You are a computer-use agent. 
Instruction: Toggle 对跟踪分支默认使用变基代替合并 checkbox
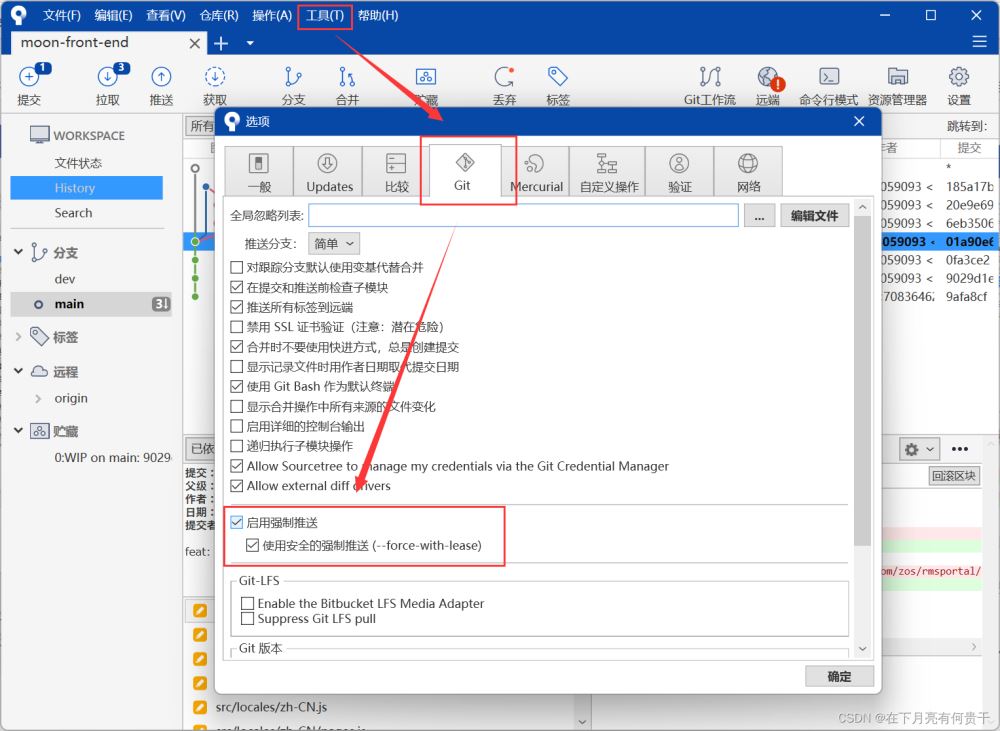237,267
